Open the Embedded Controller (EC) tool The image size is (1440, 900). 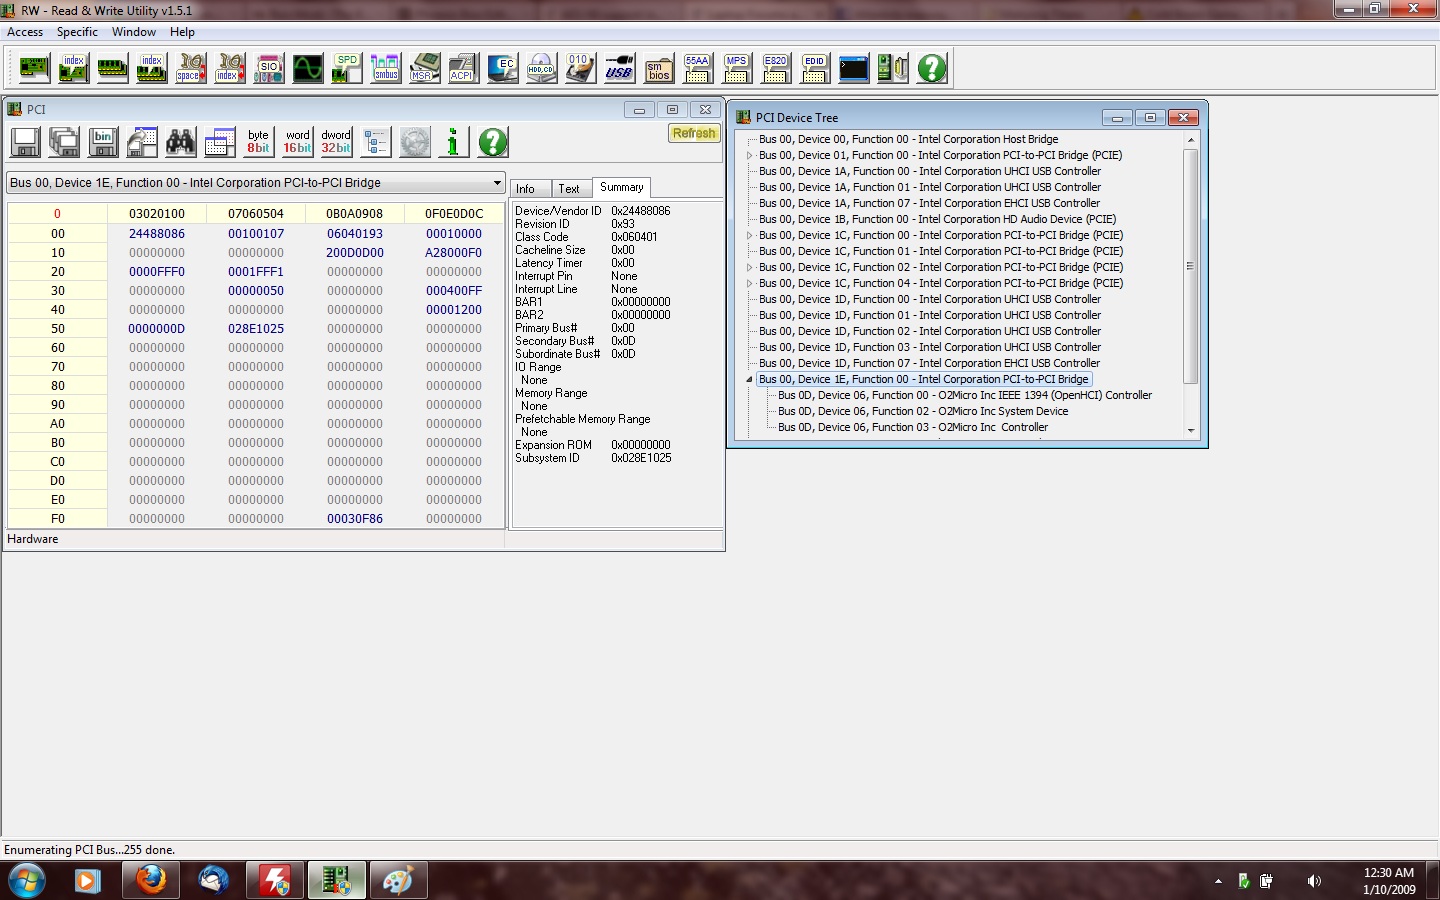pyautogui.click(x=503, y=68)
